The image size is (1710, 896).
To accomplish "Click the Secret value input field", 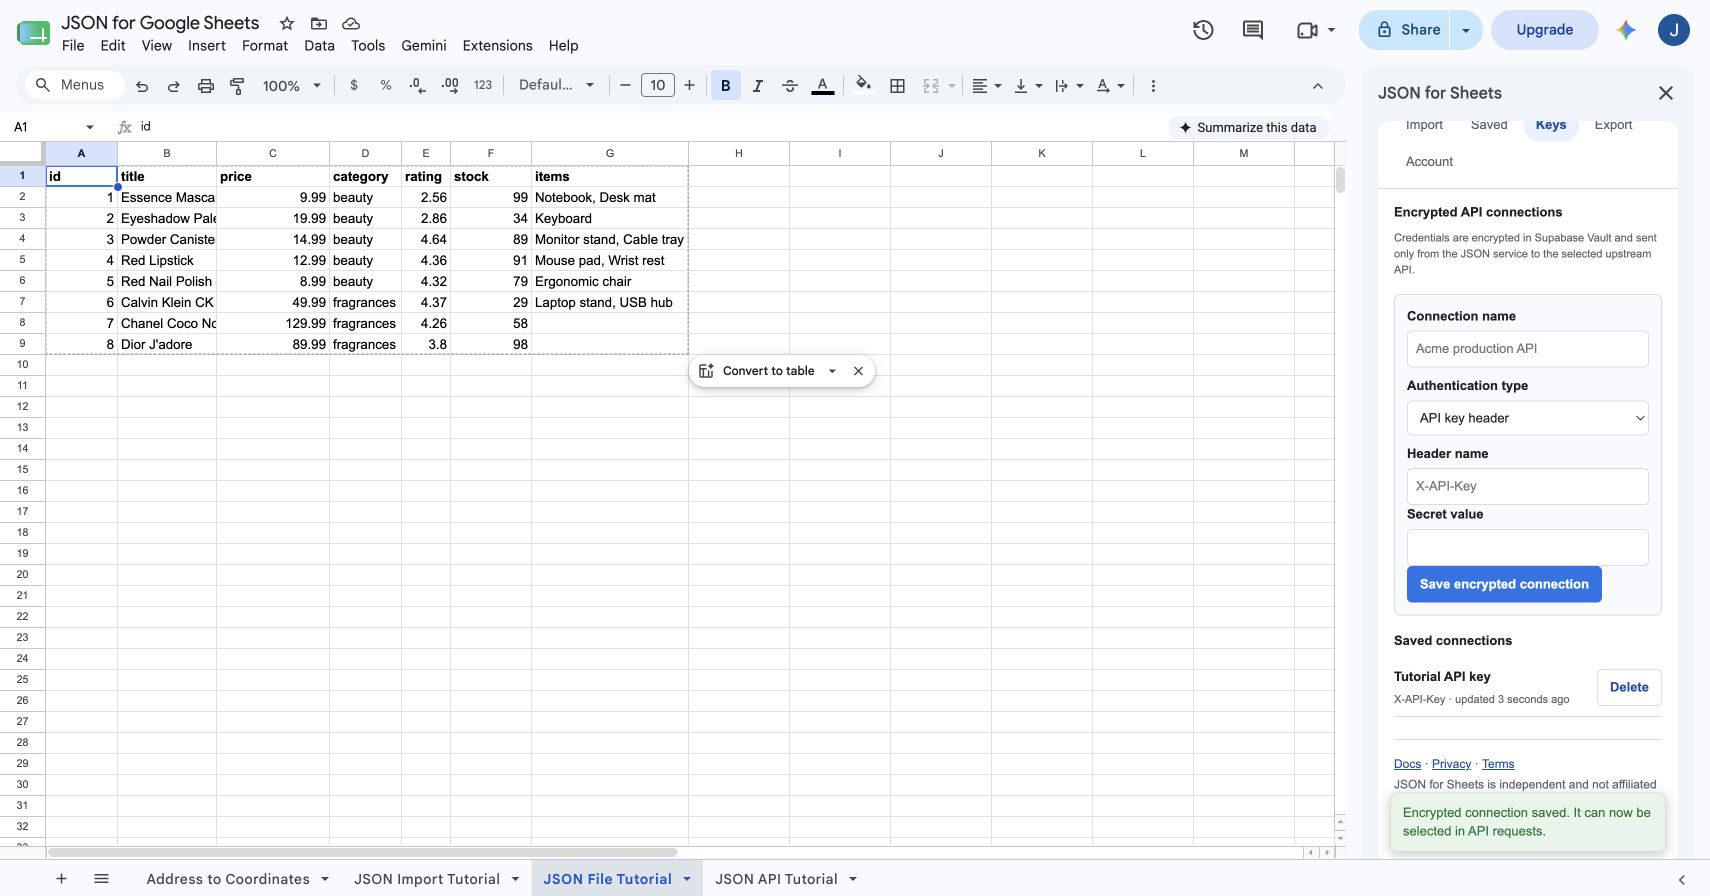I will coord(1527,547).
